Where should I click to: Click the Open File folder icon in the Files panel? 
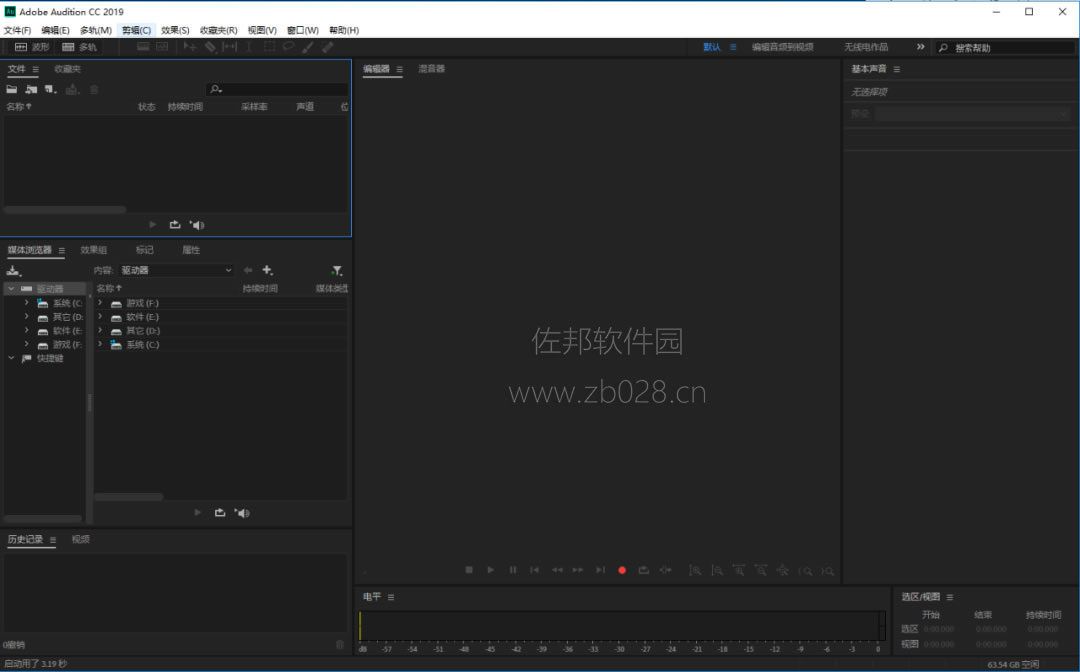coord(12,90)
